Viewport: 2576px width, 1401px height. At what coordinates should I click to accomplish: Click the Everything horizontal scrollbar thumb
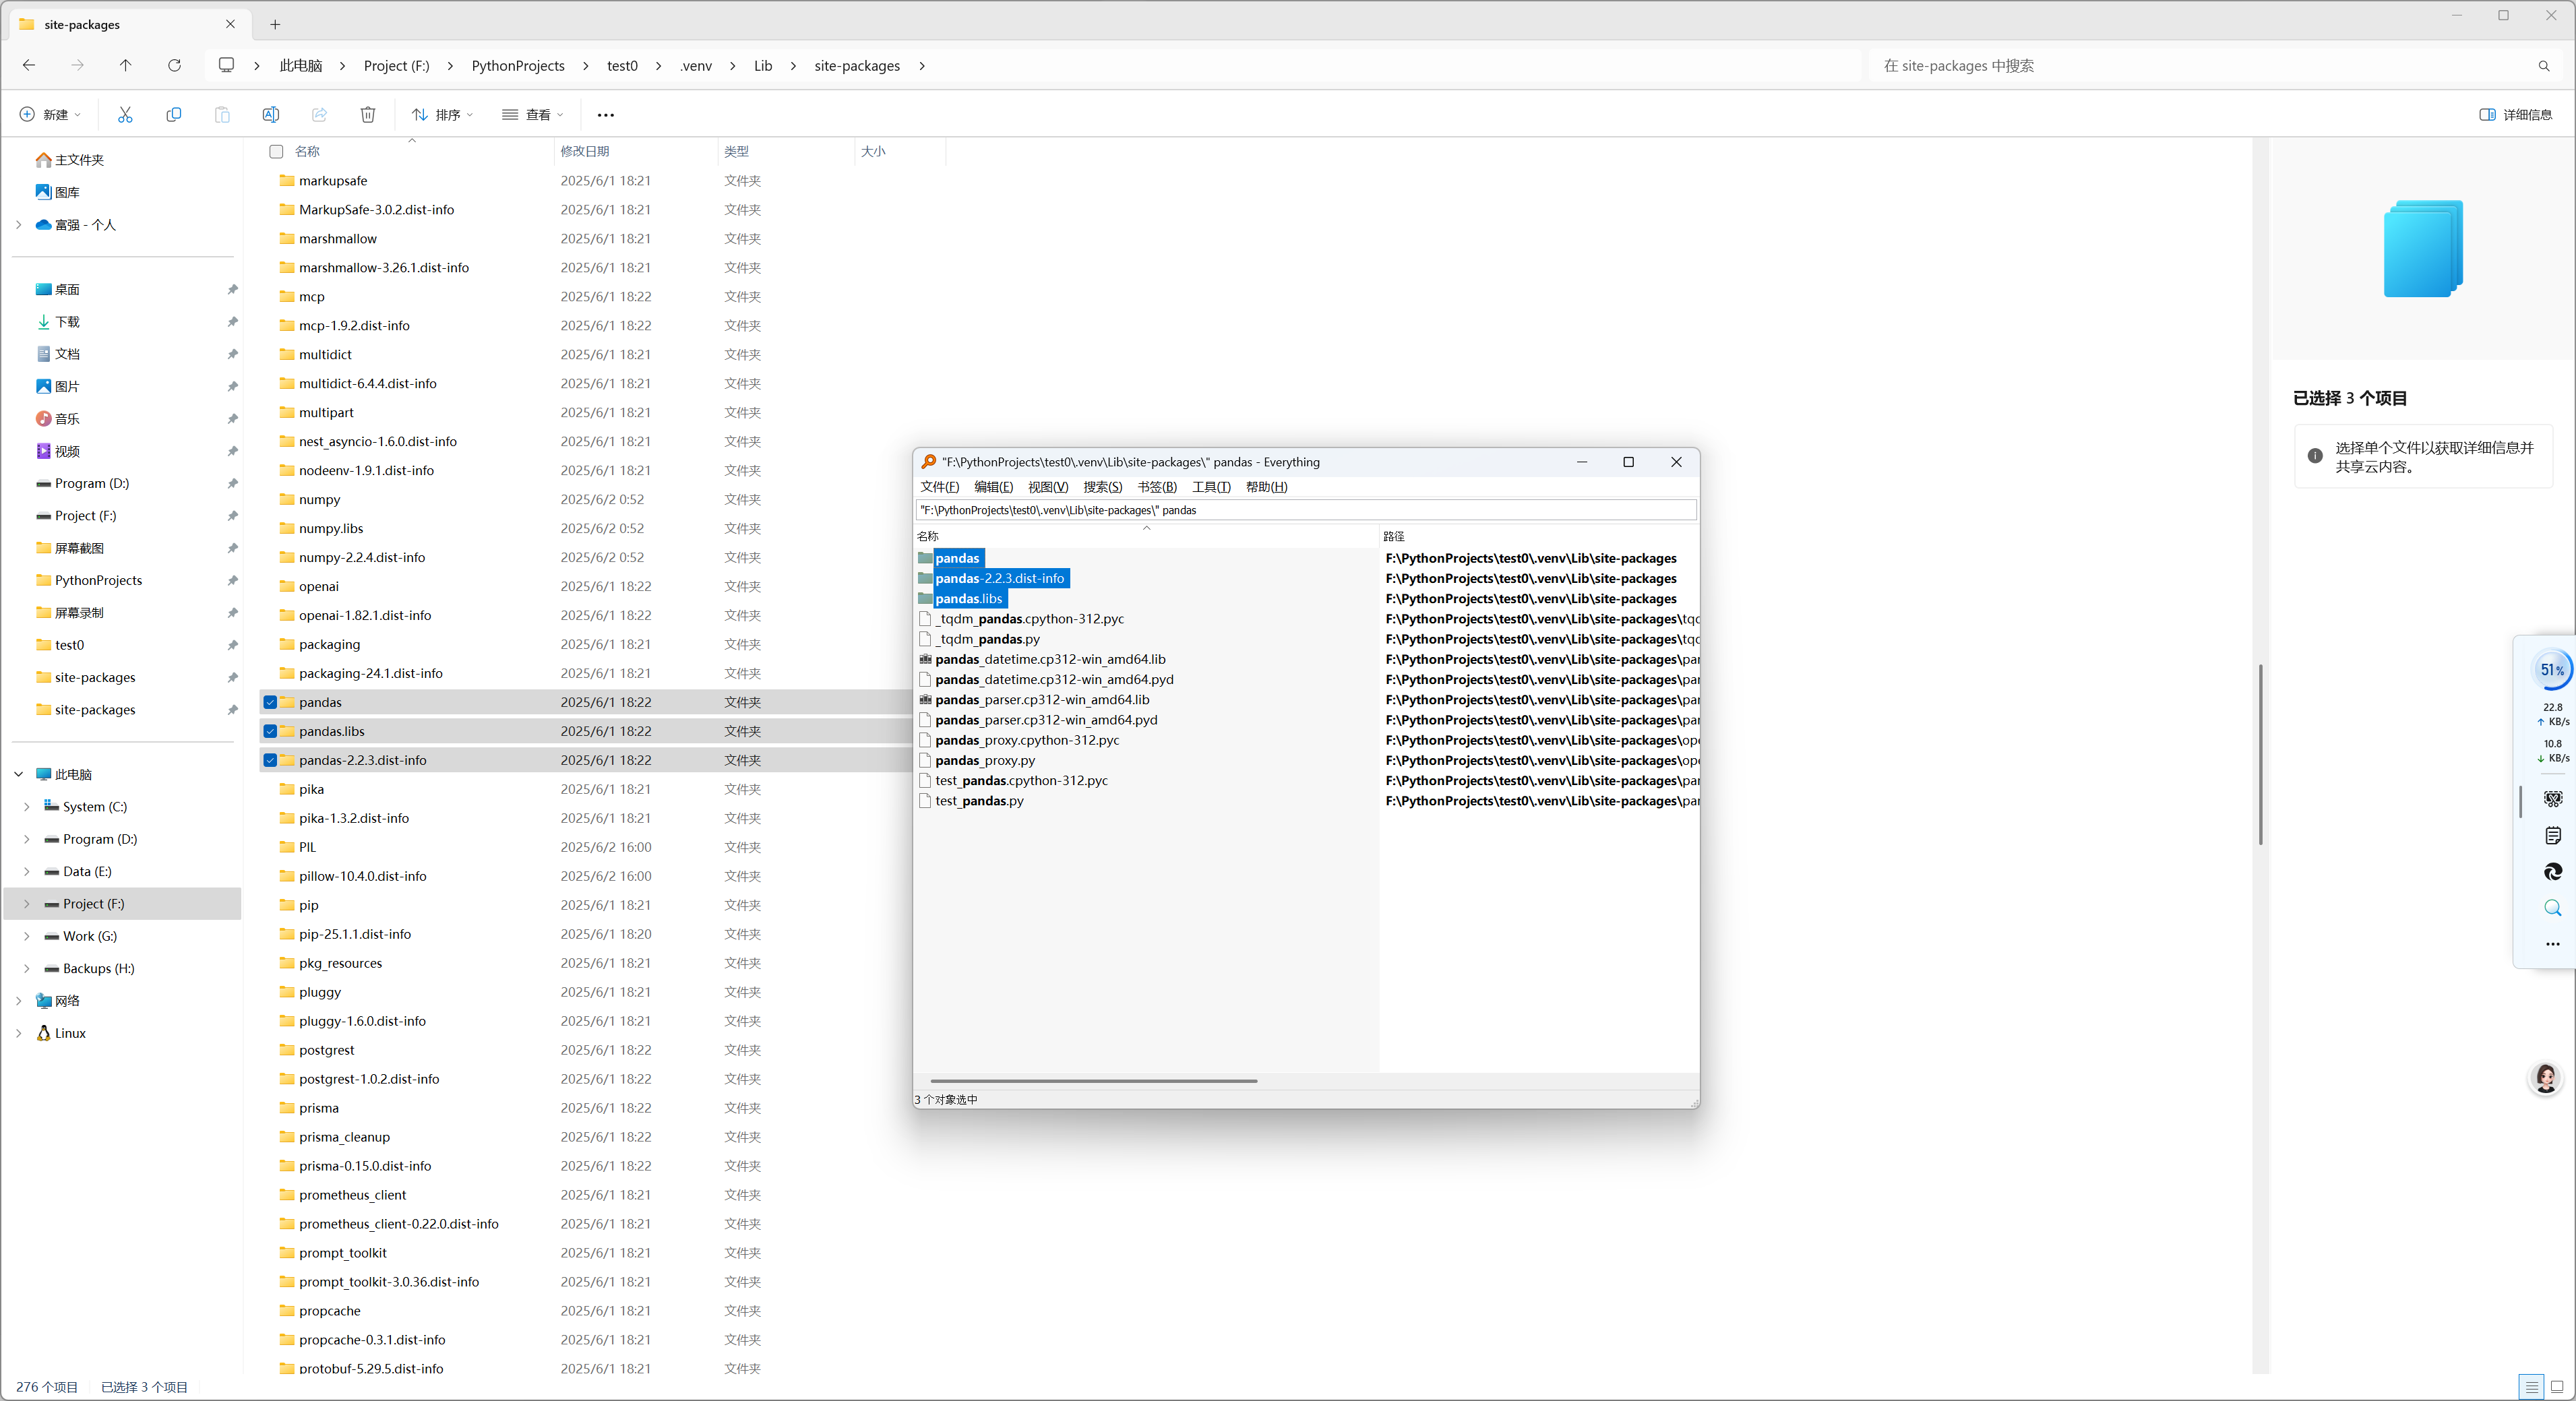point(1093,1081)
